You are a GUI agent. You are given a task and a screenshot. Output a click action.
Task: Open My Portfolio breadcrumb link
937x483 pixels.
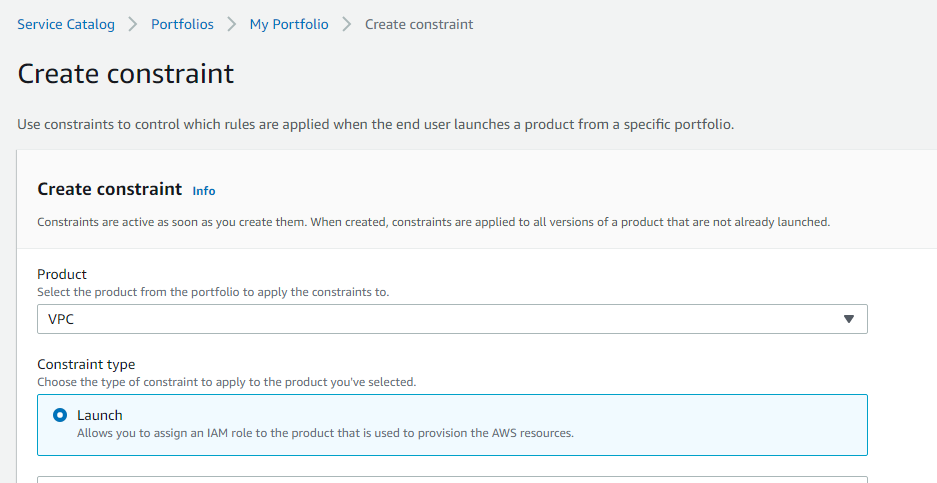pyautogui.click(x=289, y=24)
